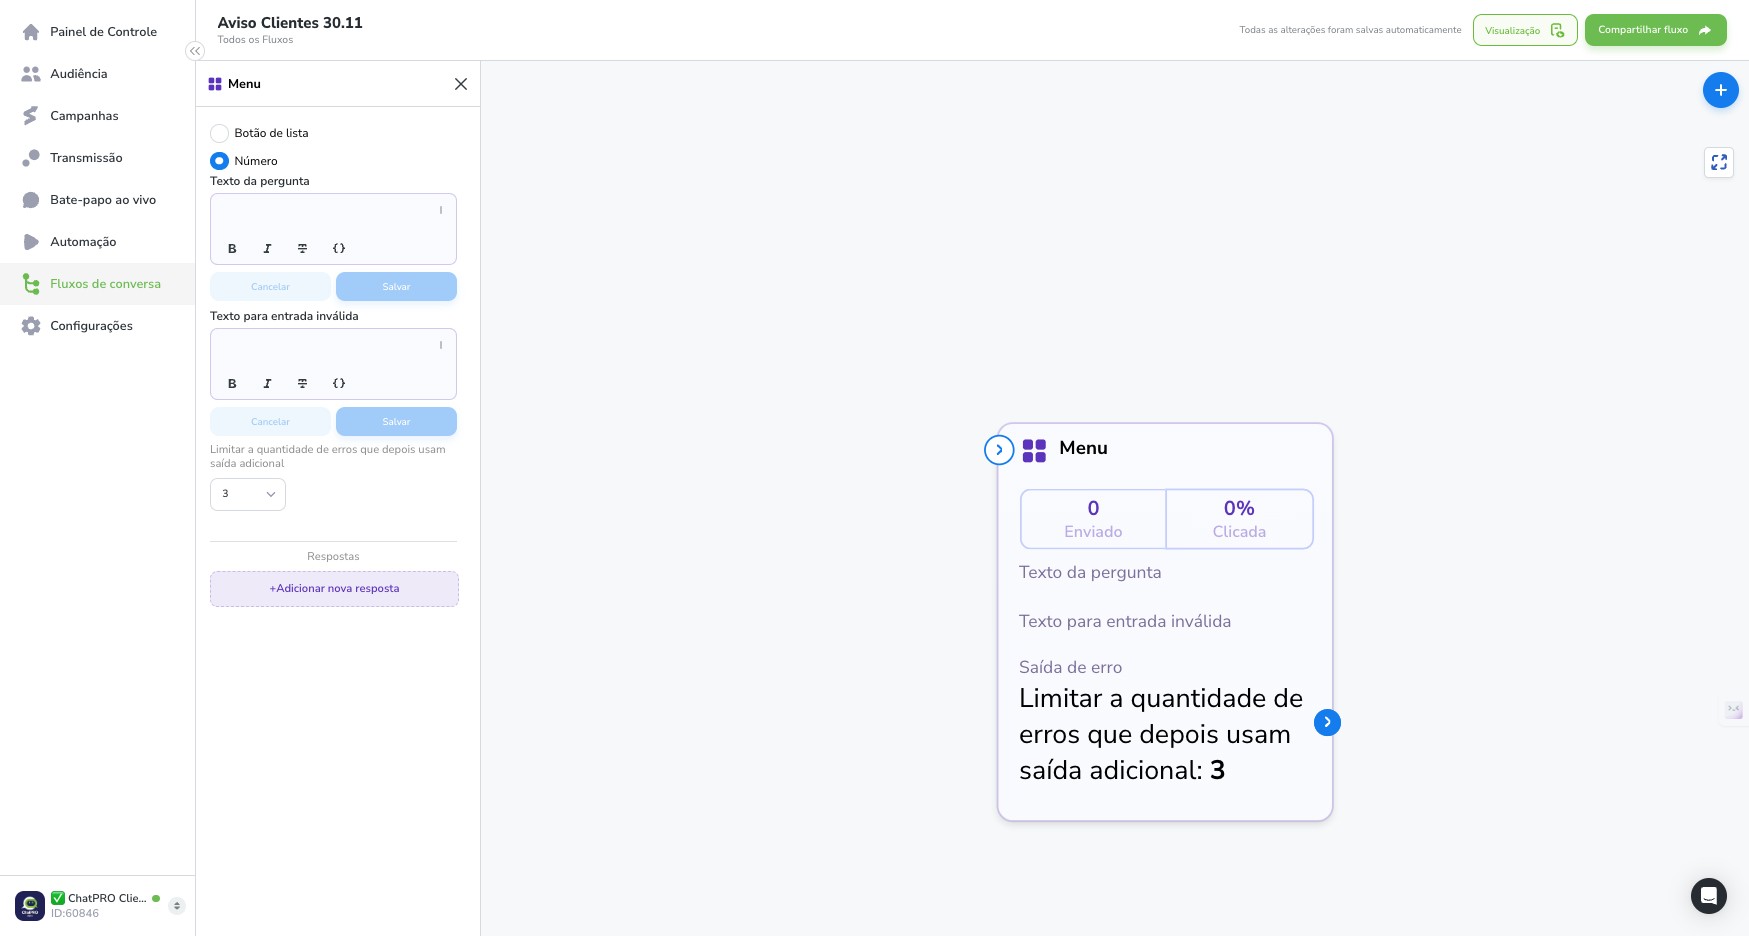The image size is (1749, 936).
Task: Click the Bate-papo chat bubble icon
Action: click(x=31, y=200)
